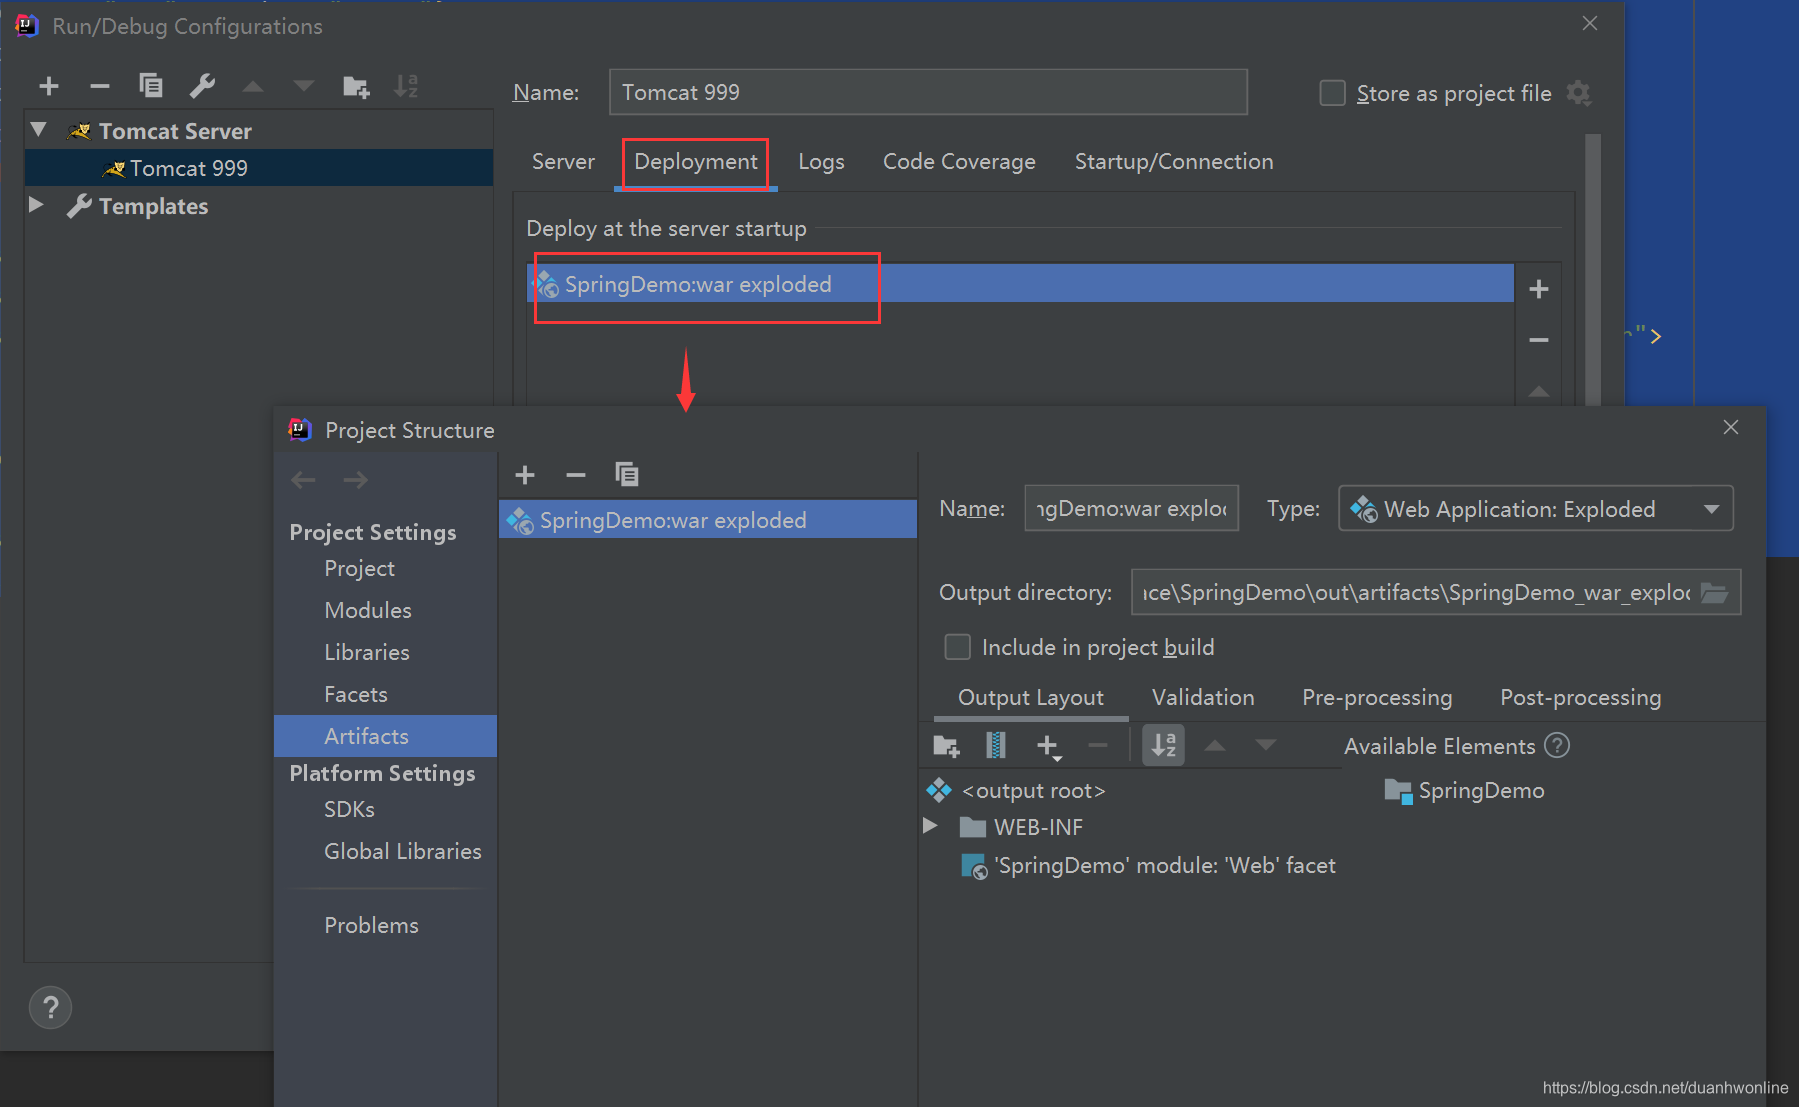This screenshot has height=1107, width=1799.
Task: Remove selected run configuration with minus icon
Action: pos(99,87)
